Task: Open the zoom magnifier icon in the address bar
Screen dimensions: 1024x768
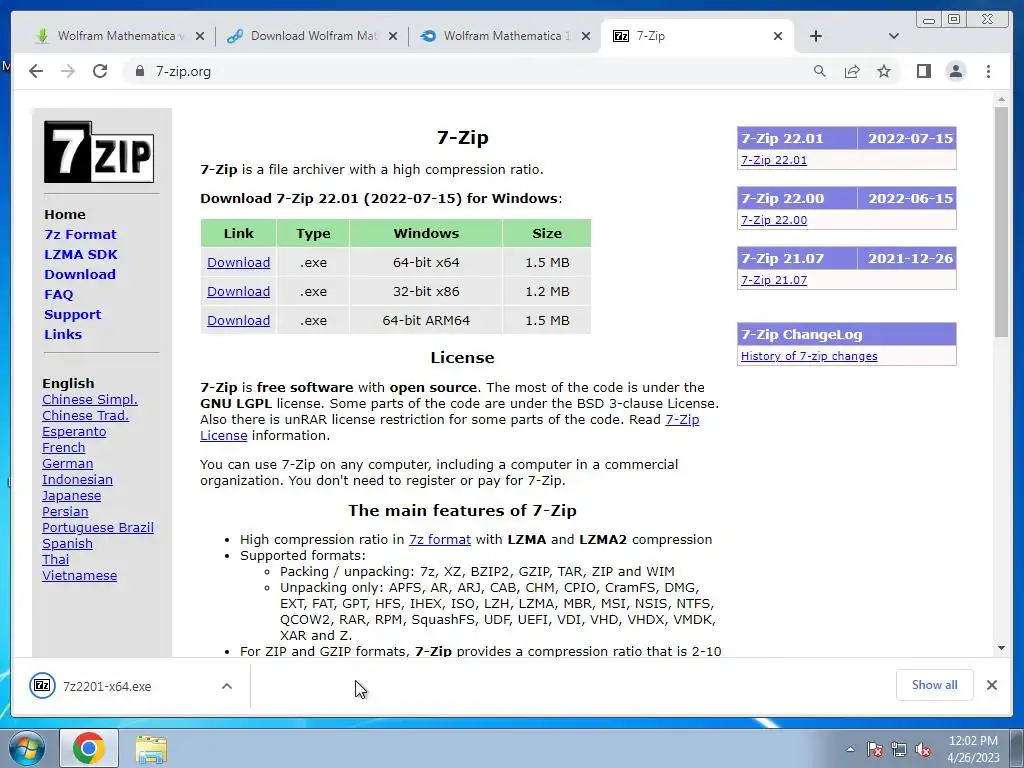Action: 820,71
